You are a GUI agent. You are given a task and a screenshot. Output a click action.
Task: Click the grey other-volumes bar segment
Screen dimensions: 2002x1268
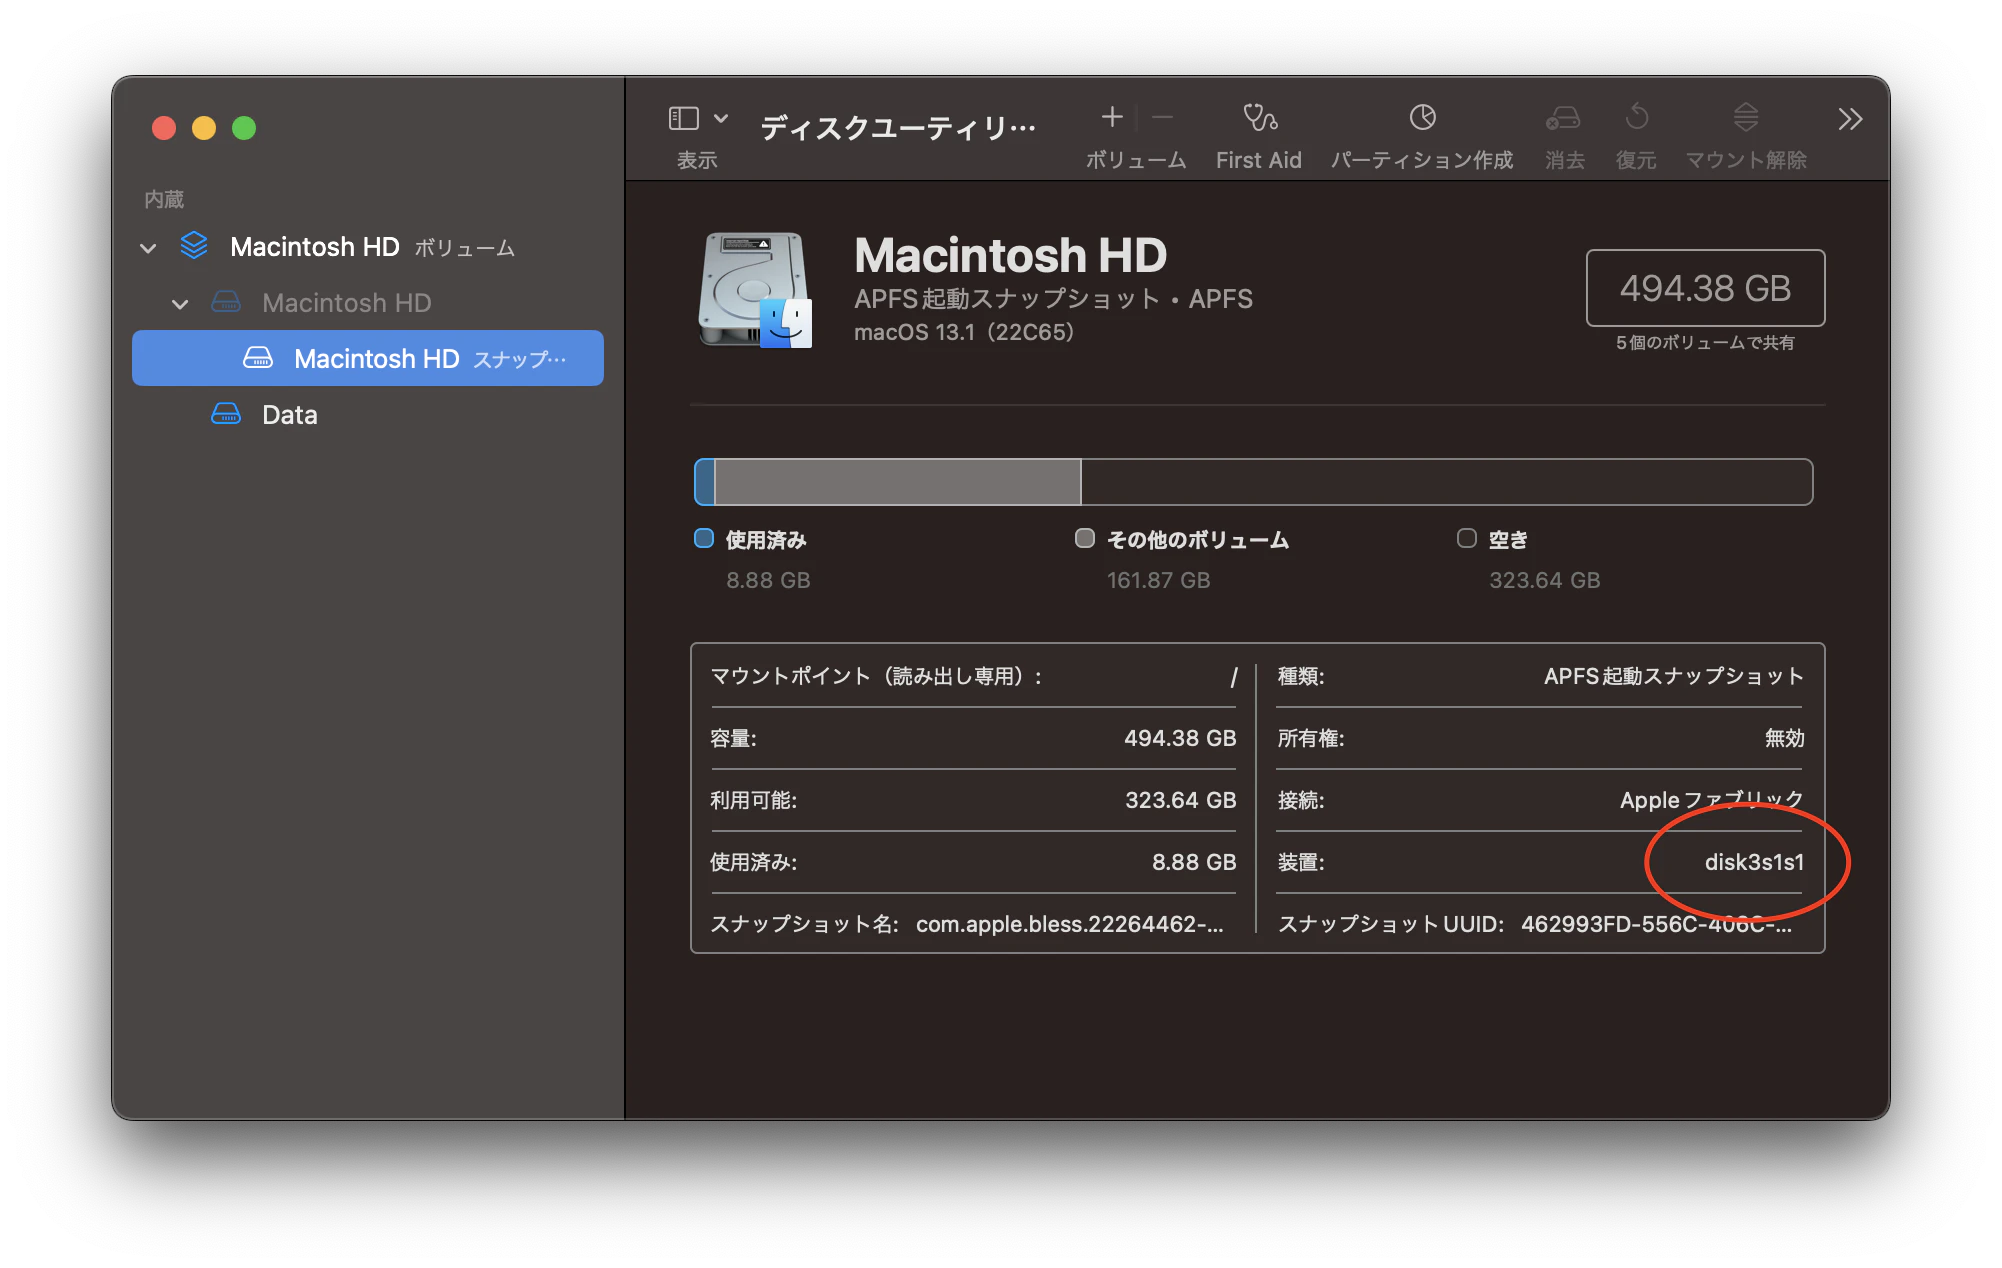pyautogui.click(x=898, y=482)
